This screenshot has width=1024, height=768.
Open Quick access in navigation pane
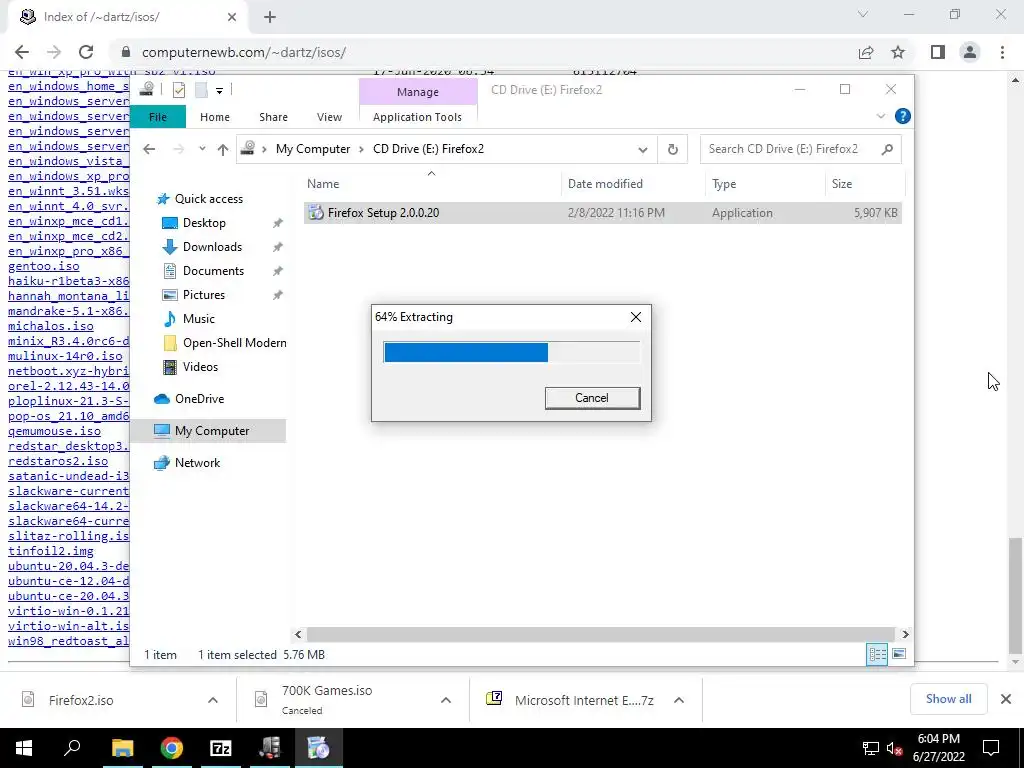click(209, 199)
